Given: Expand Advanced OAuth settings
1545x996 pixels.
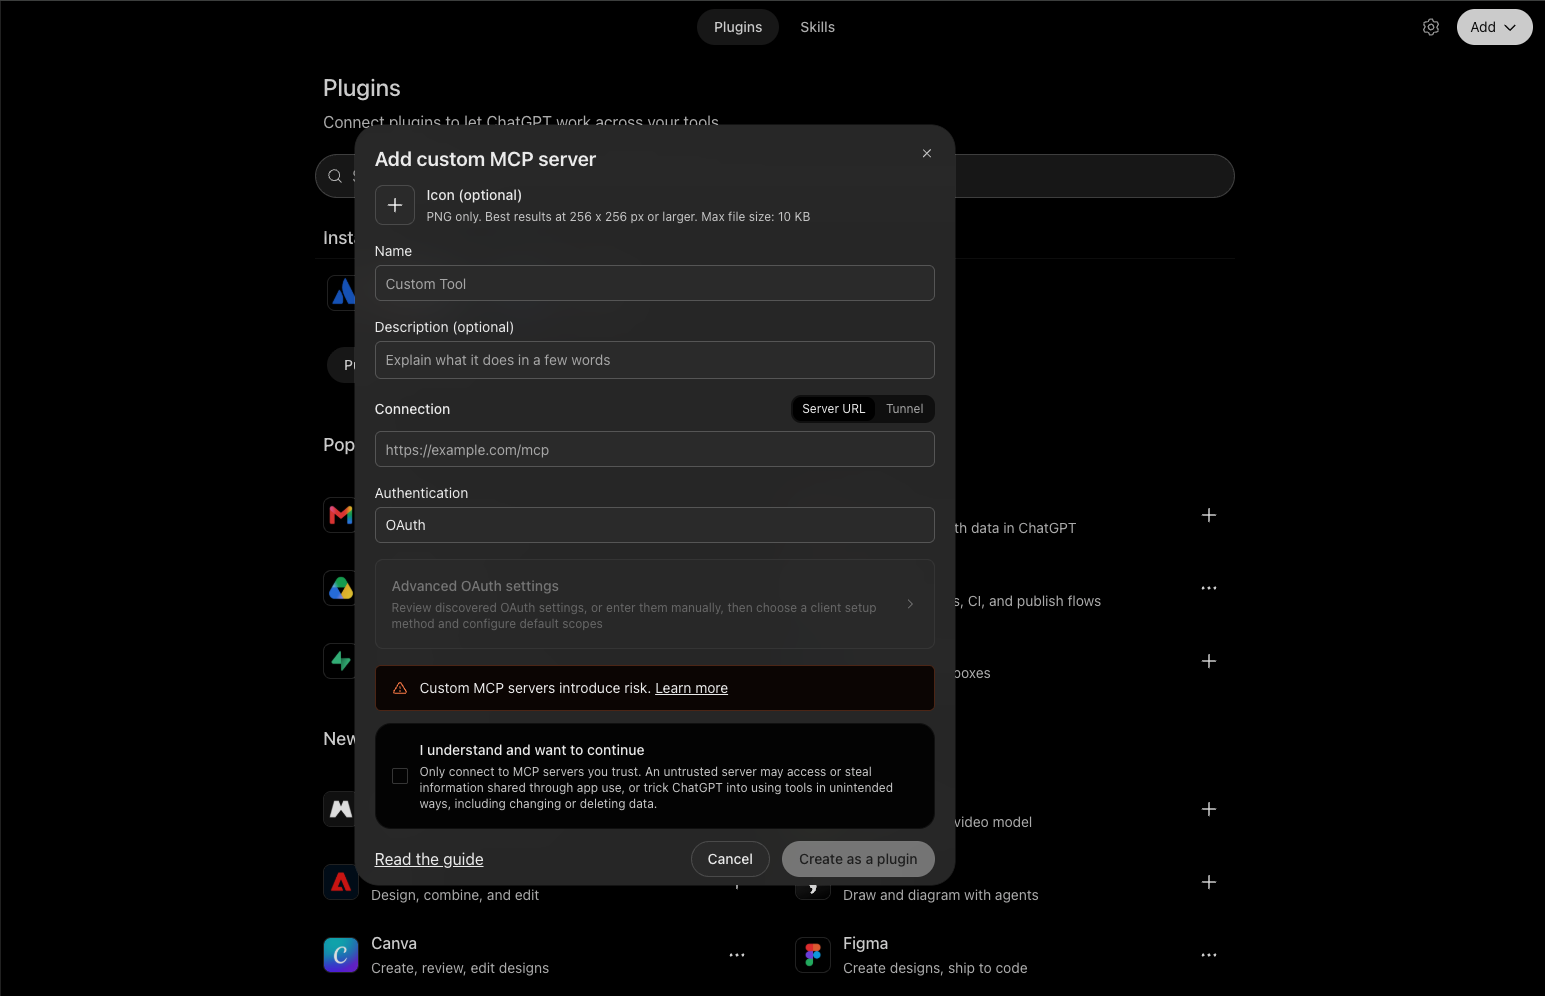Looking at the screenshot, I should click(655, 604).
